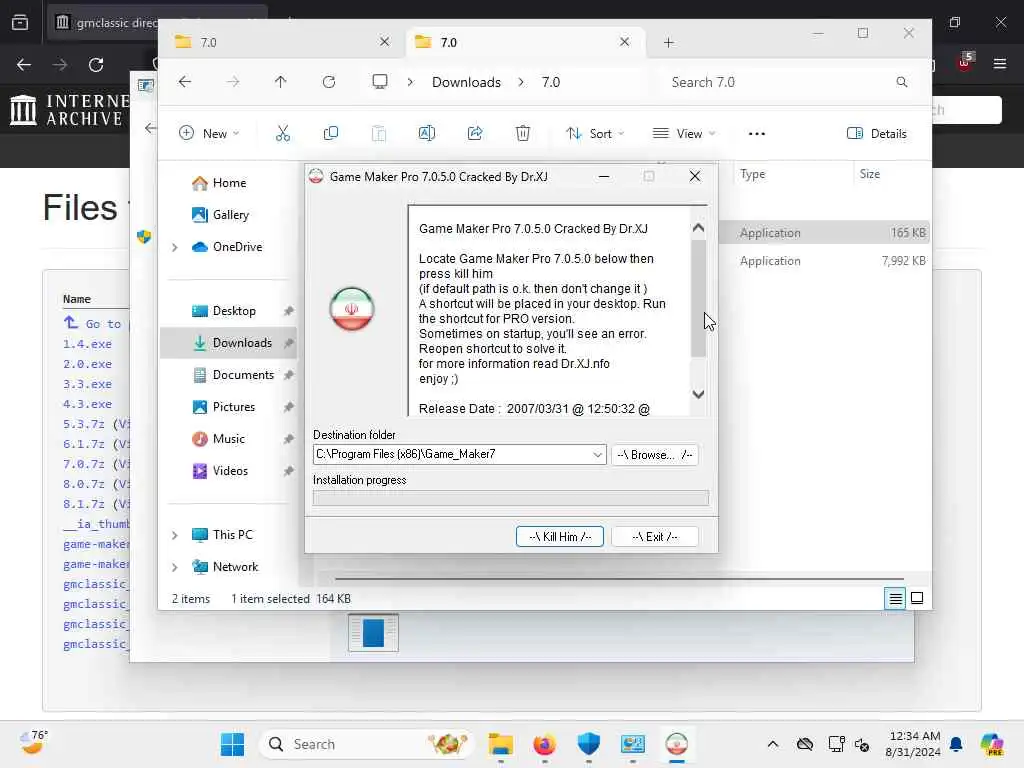Click the This PC monitor icon in address bar
This screenshot has height=768, width=1024.
click(x=379, y=82)
